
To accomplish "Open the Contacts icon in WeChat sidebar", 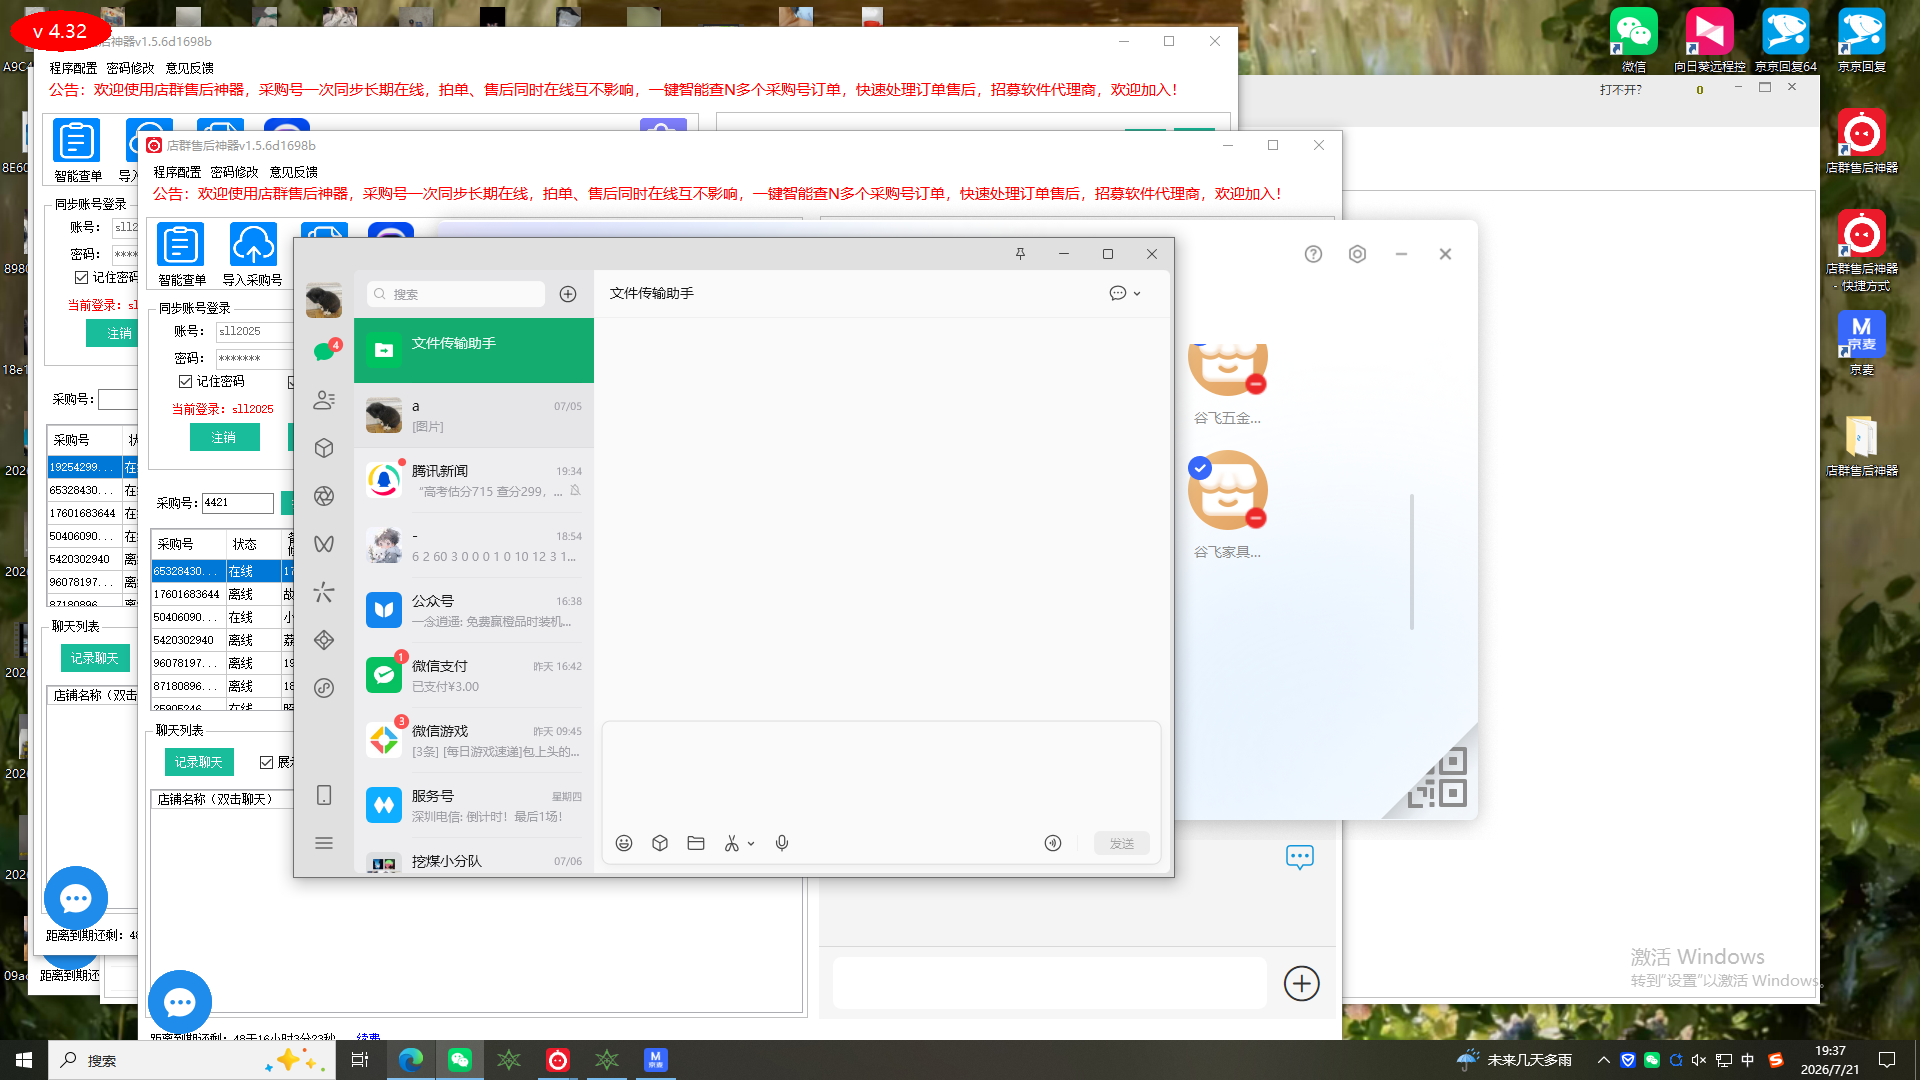I will click(324, 400).
